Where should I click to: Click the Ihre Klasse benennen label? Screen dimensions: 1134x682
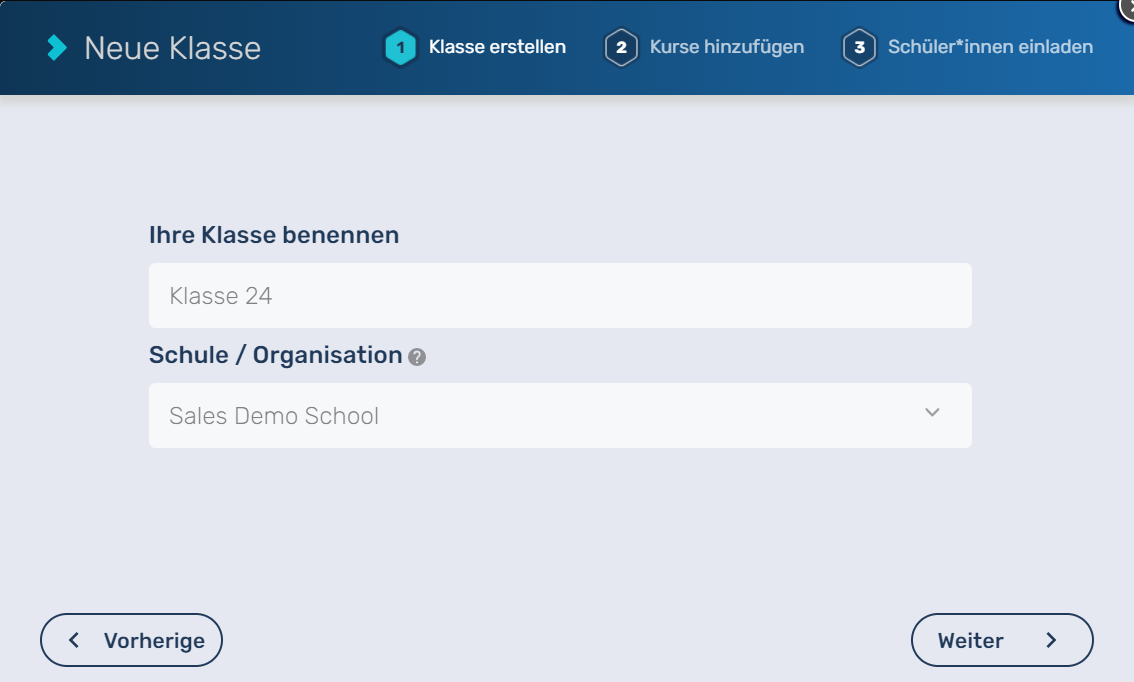click(274, 235)
